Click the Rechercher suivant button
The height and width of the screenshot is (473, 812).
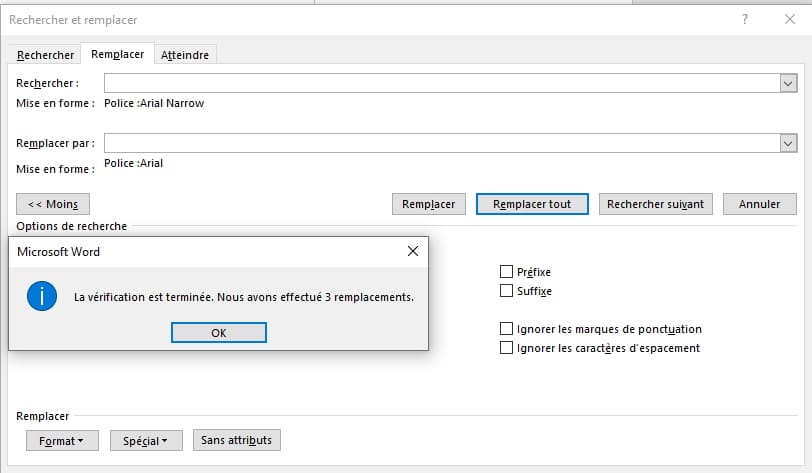coord(655,204)
